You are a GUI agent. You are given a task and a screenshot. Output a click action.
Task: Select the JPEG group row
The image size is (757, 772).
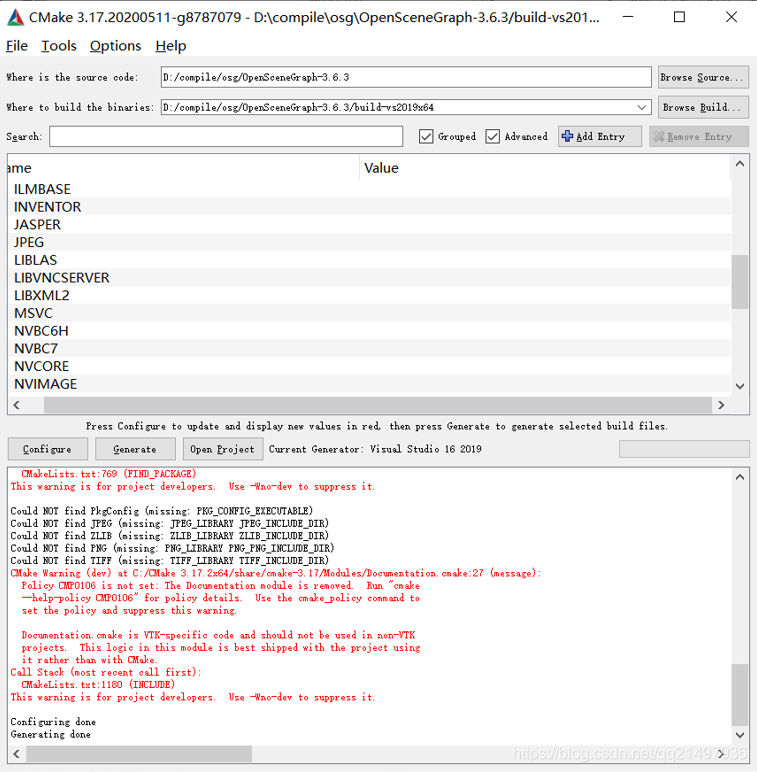pyautogui.click(x=369, y=242)
